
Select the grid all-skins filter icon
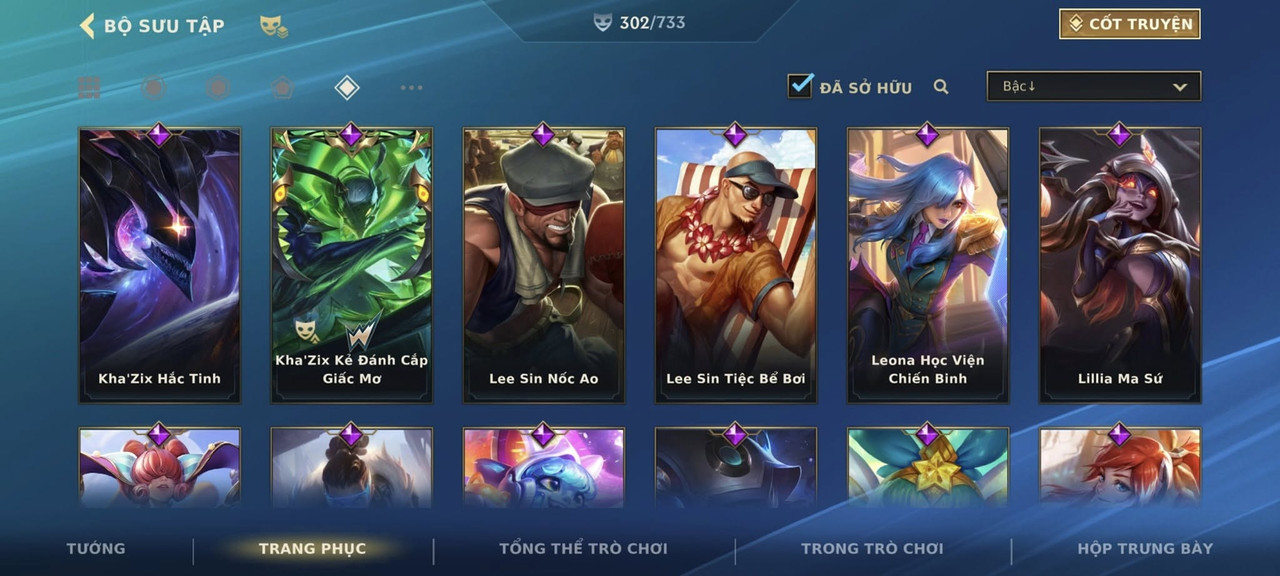point(90,88)
